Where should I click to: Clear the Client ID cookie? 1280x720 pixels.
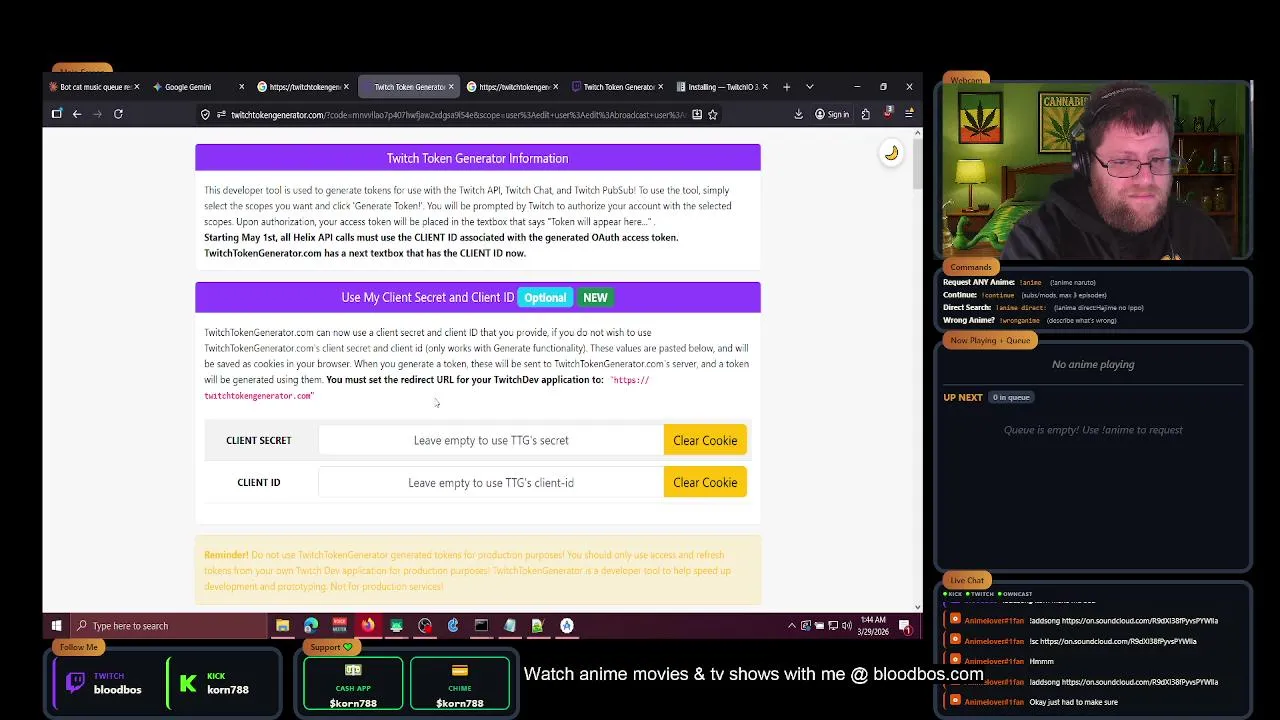(x=705, y=482)
